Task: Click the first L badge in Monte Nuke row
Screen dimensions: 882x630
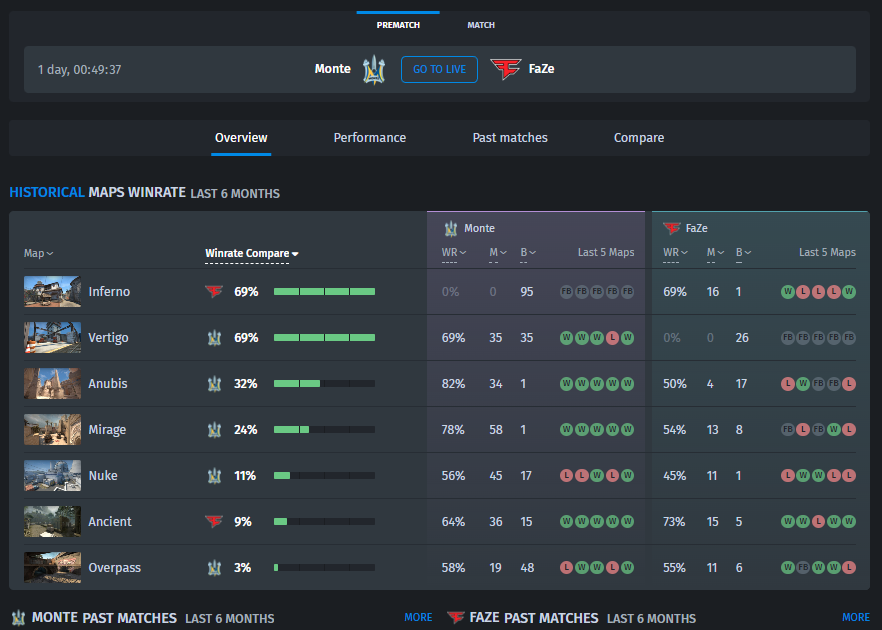Action: pyautogui.click(x=566, y=475)
